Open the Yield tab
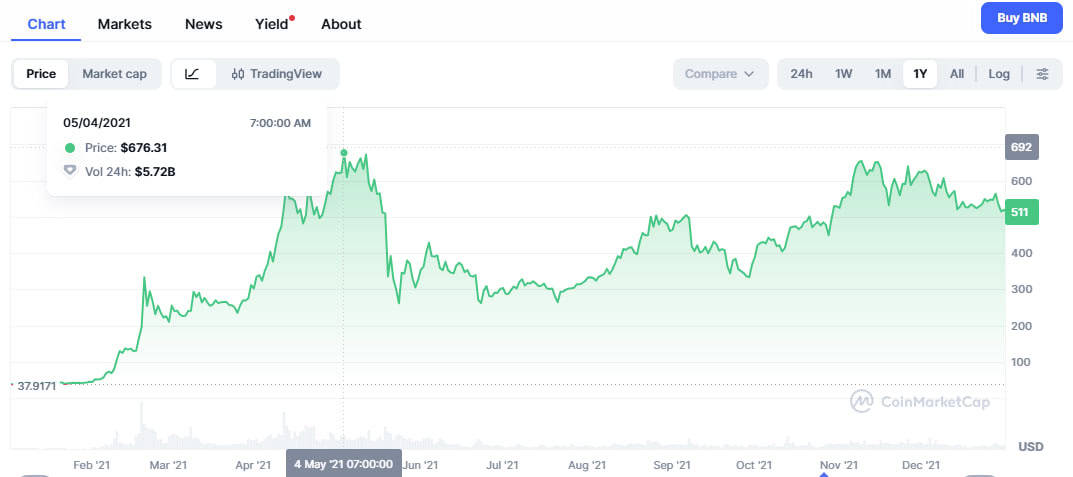 [x=272, y=24]
